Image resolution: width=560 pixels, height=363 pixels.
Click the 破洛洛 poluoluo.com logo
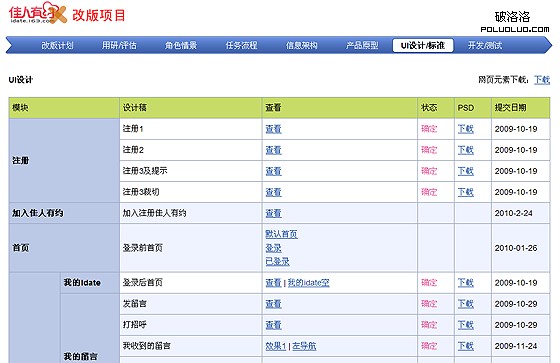coord(515,22)
